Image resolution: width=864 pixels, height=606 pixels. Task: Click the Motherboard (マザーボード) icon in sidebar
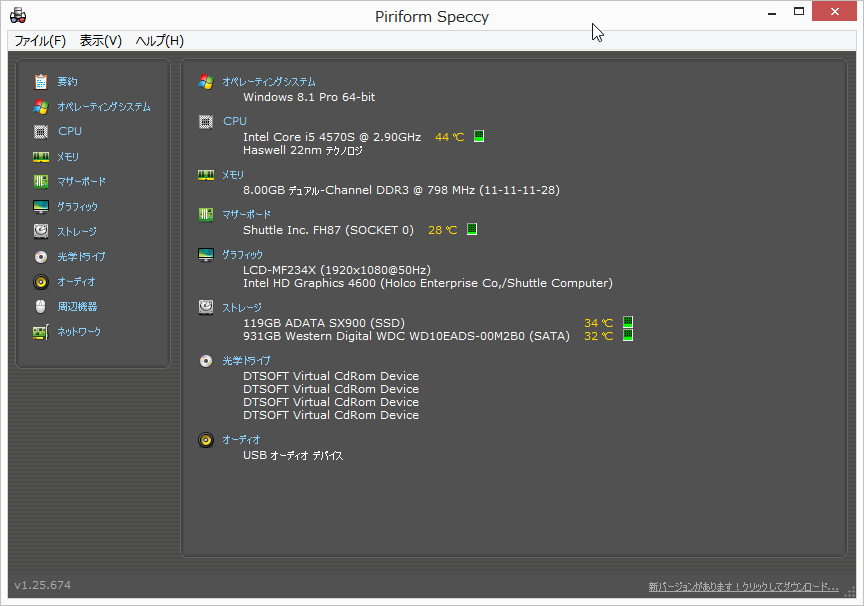coord(41,182)
